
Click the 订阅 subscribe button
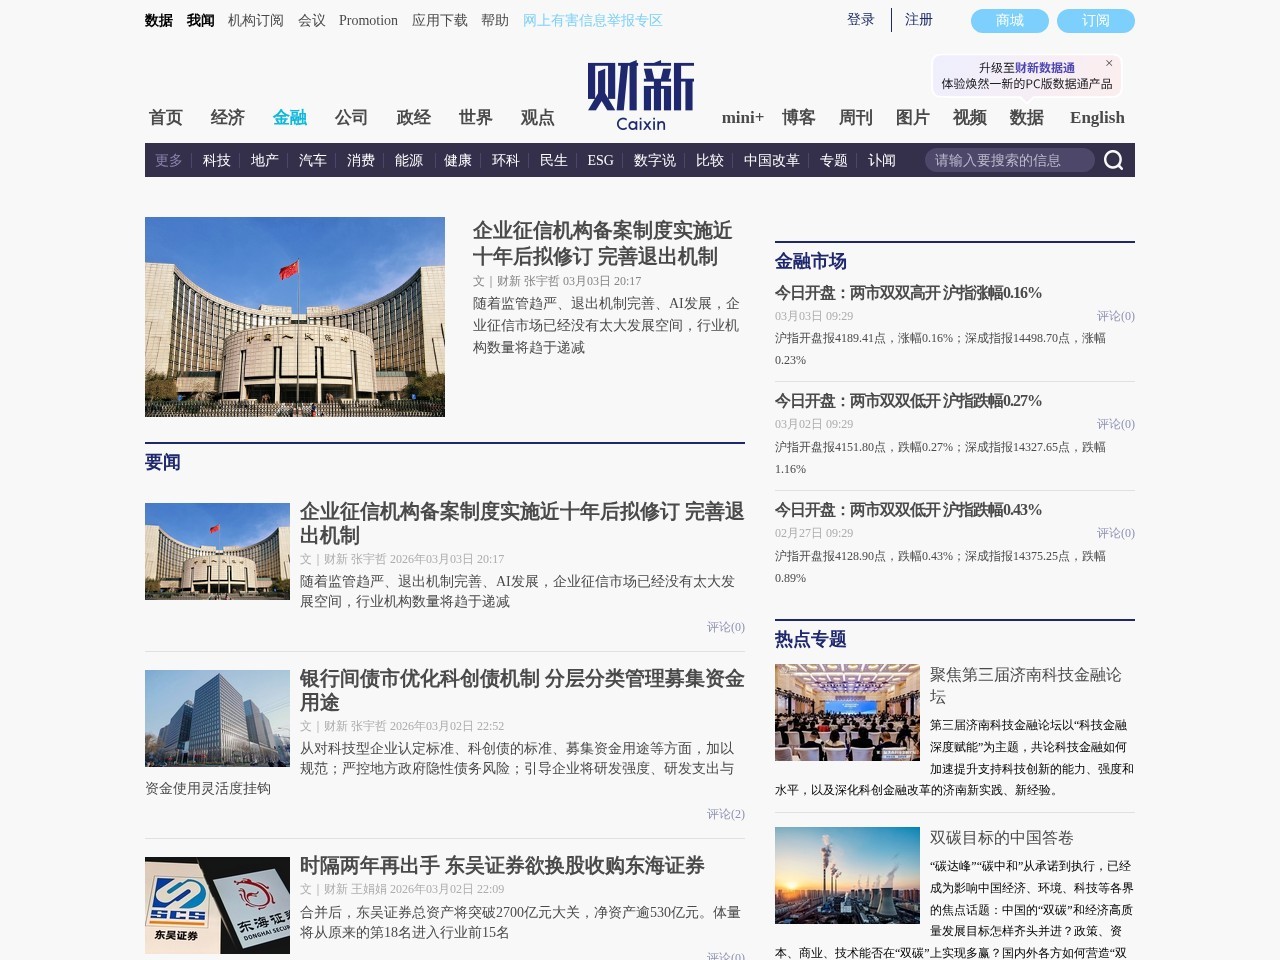(1096, 20)
